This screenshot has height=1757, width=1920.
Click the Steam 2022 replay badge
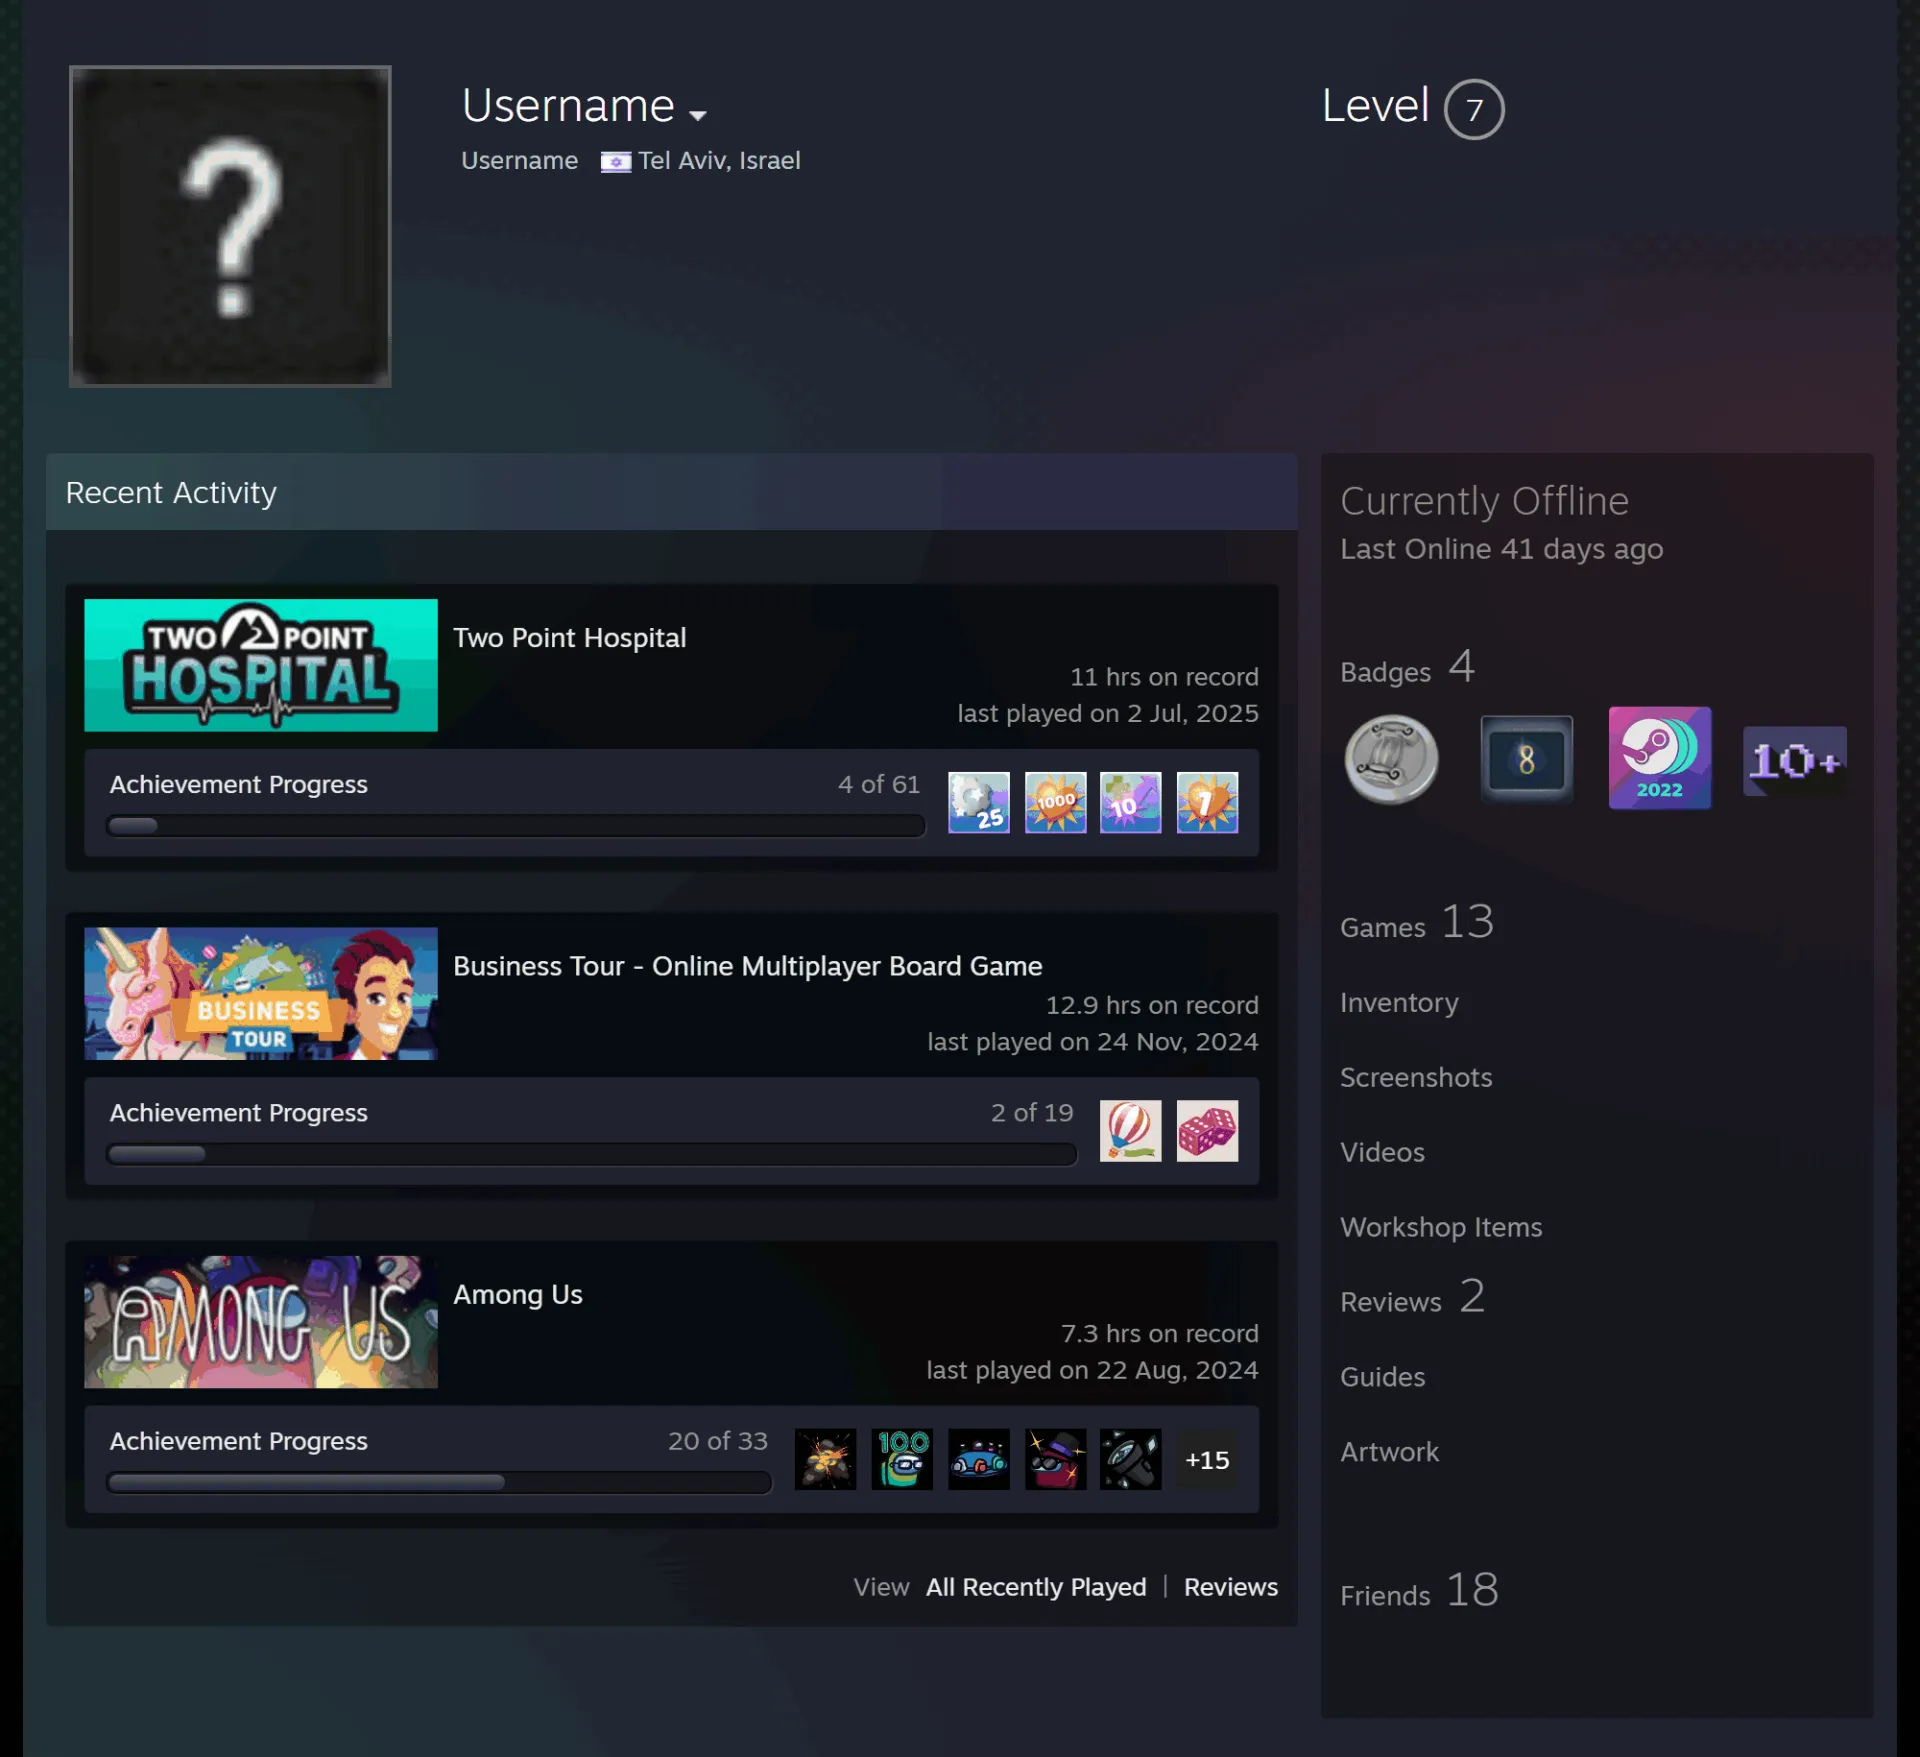(1660, 758)
